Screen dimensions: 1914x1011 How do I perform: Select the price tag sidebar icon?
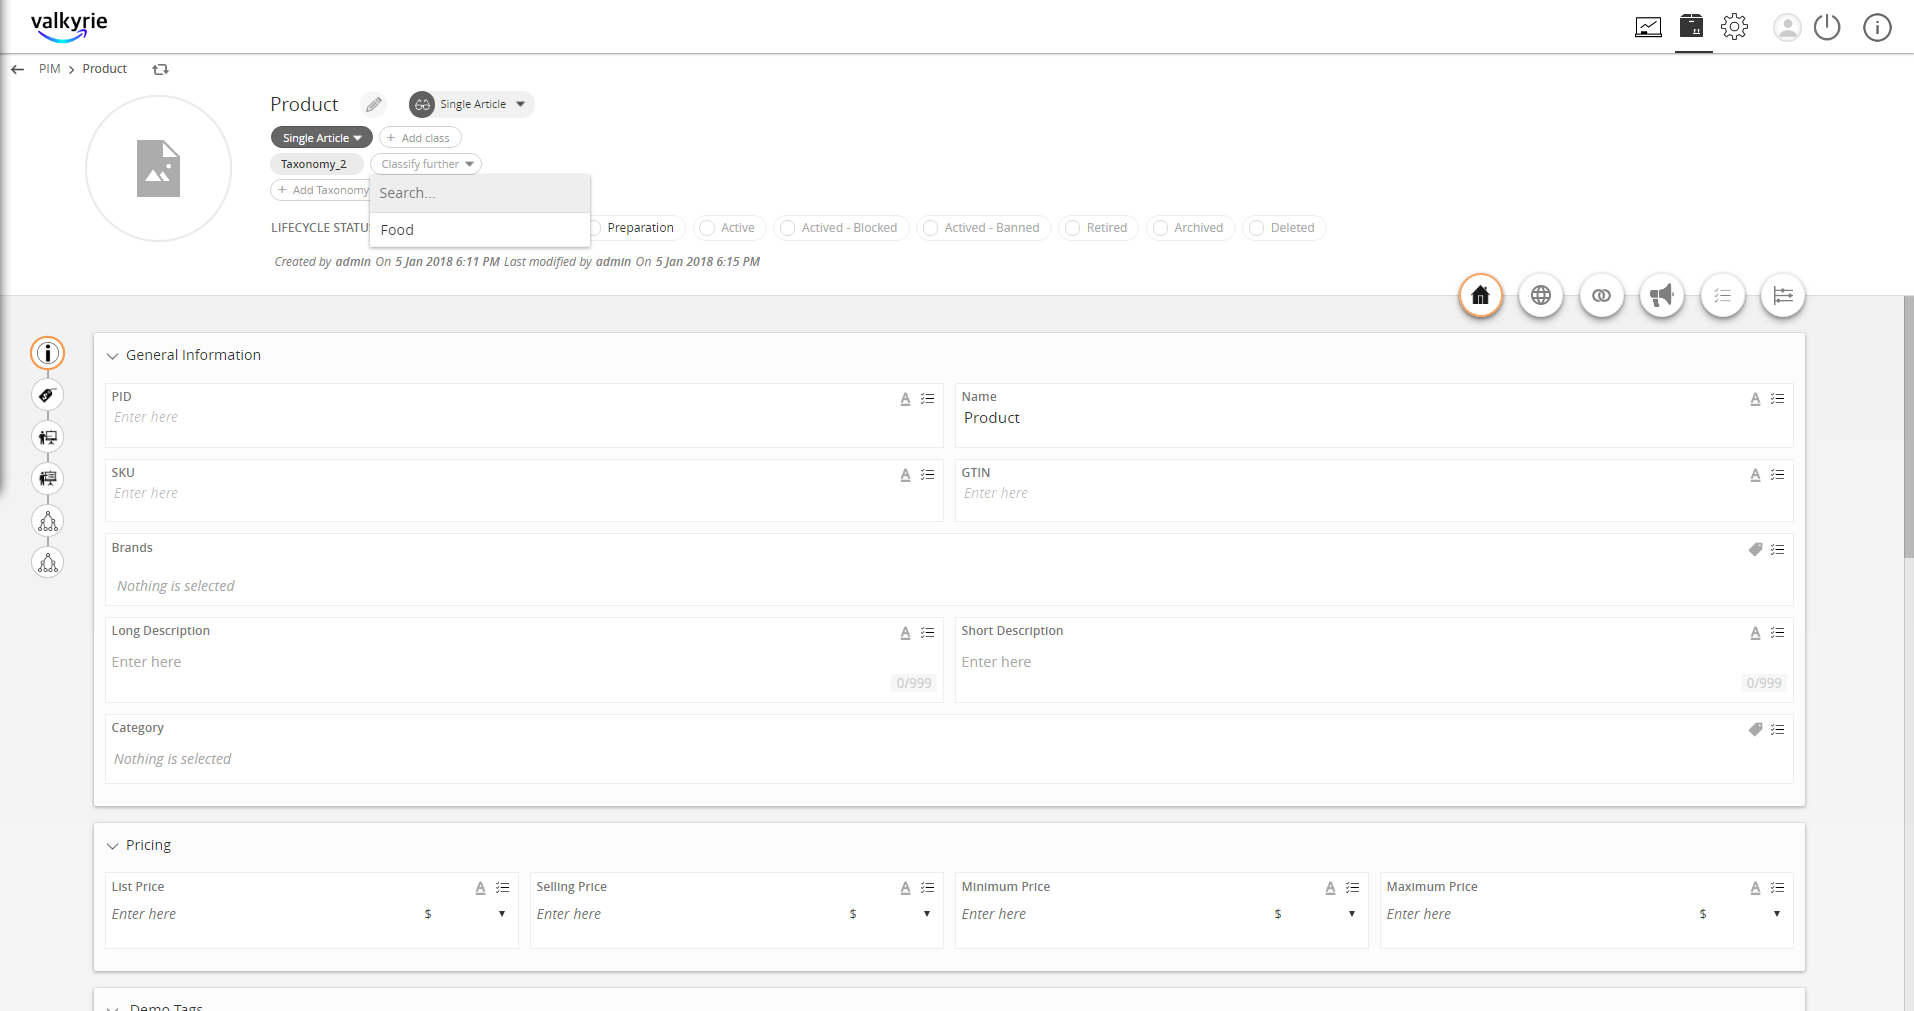coord(48,395)
